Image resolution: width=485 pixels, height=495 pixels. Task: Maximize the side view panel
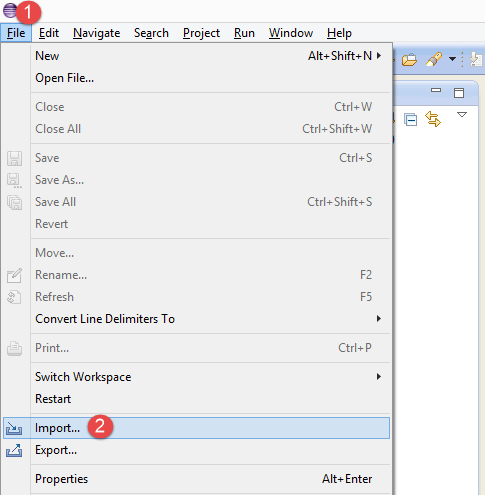[x=459, y=93]
